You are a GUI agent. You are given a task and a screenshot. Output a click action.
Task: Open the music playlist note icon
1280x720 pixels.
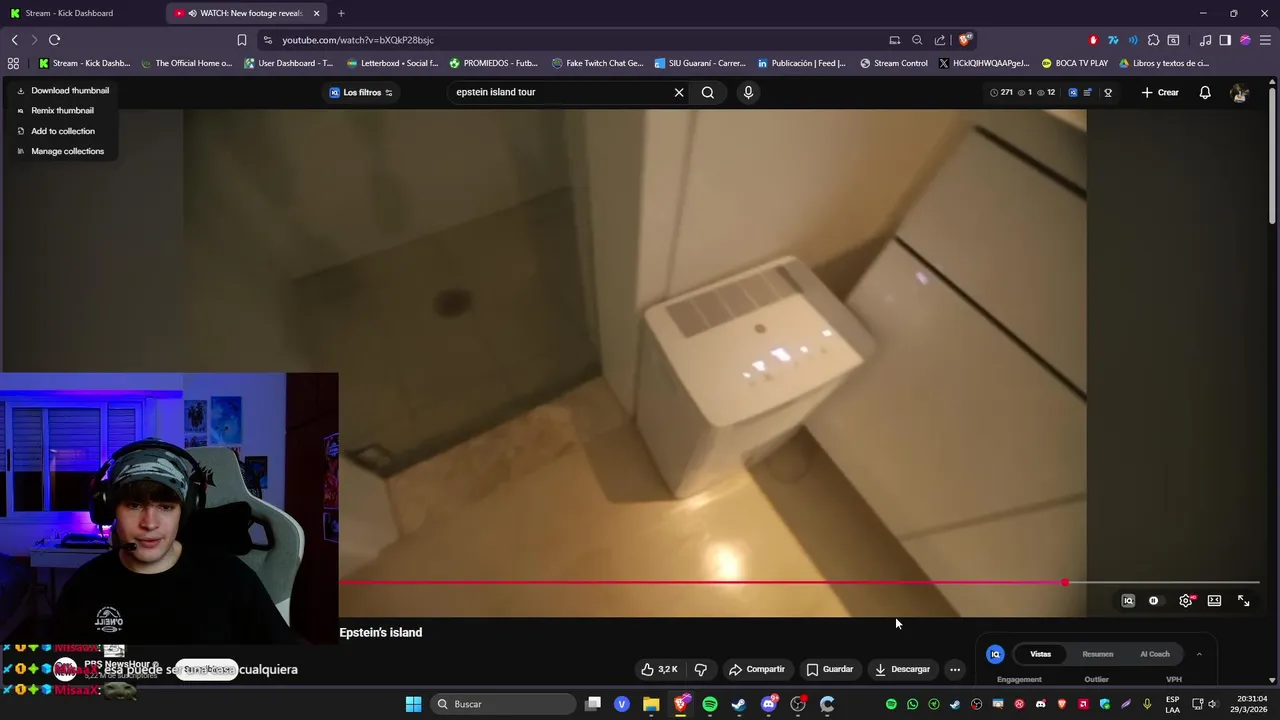tap(1205, 40)
